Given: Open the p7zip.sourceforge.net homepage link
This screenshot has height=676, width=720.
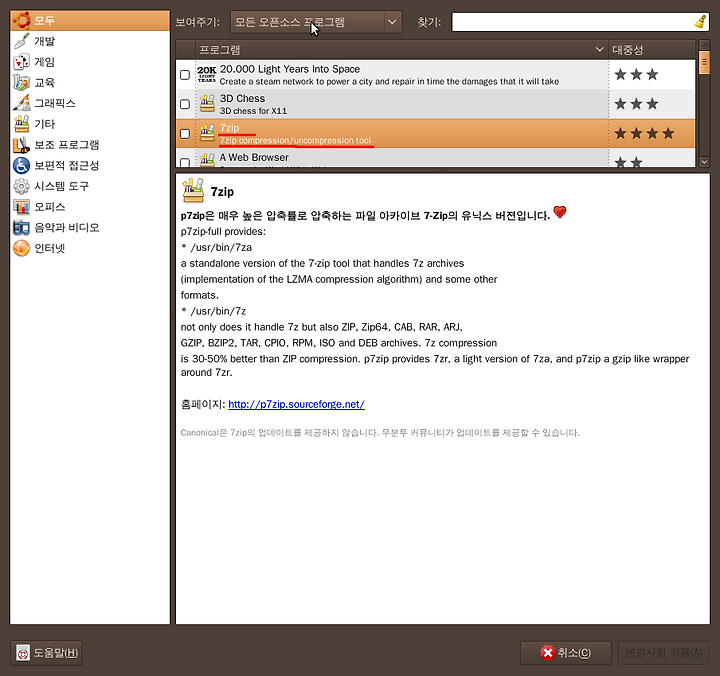Looking at the screenshot, I should pos(297,404).
